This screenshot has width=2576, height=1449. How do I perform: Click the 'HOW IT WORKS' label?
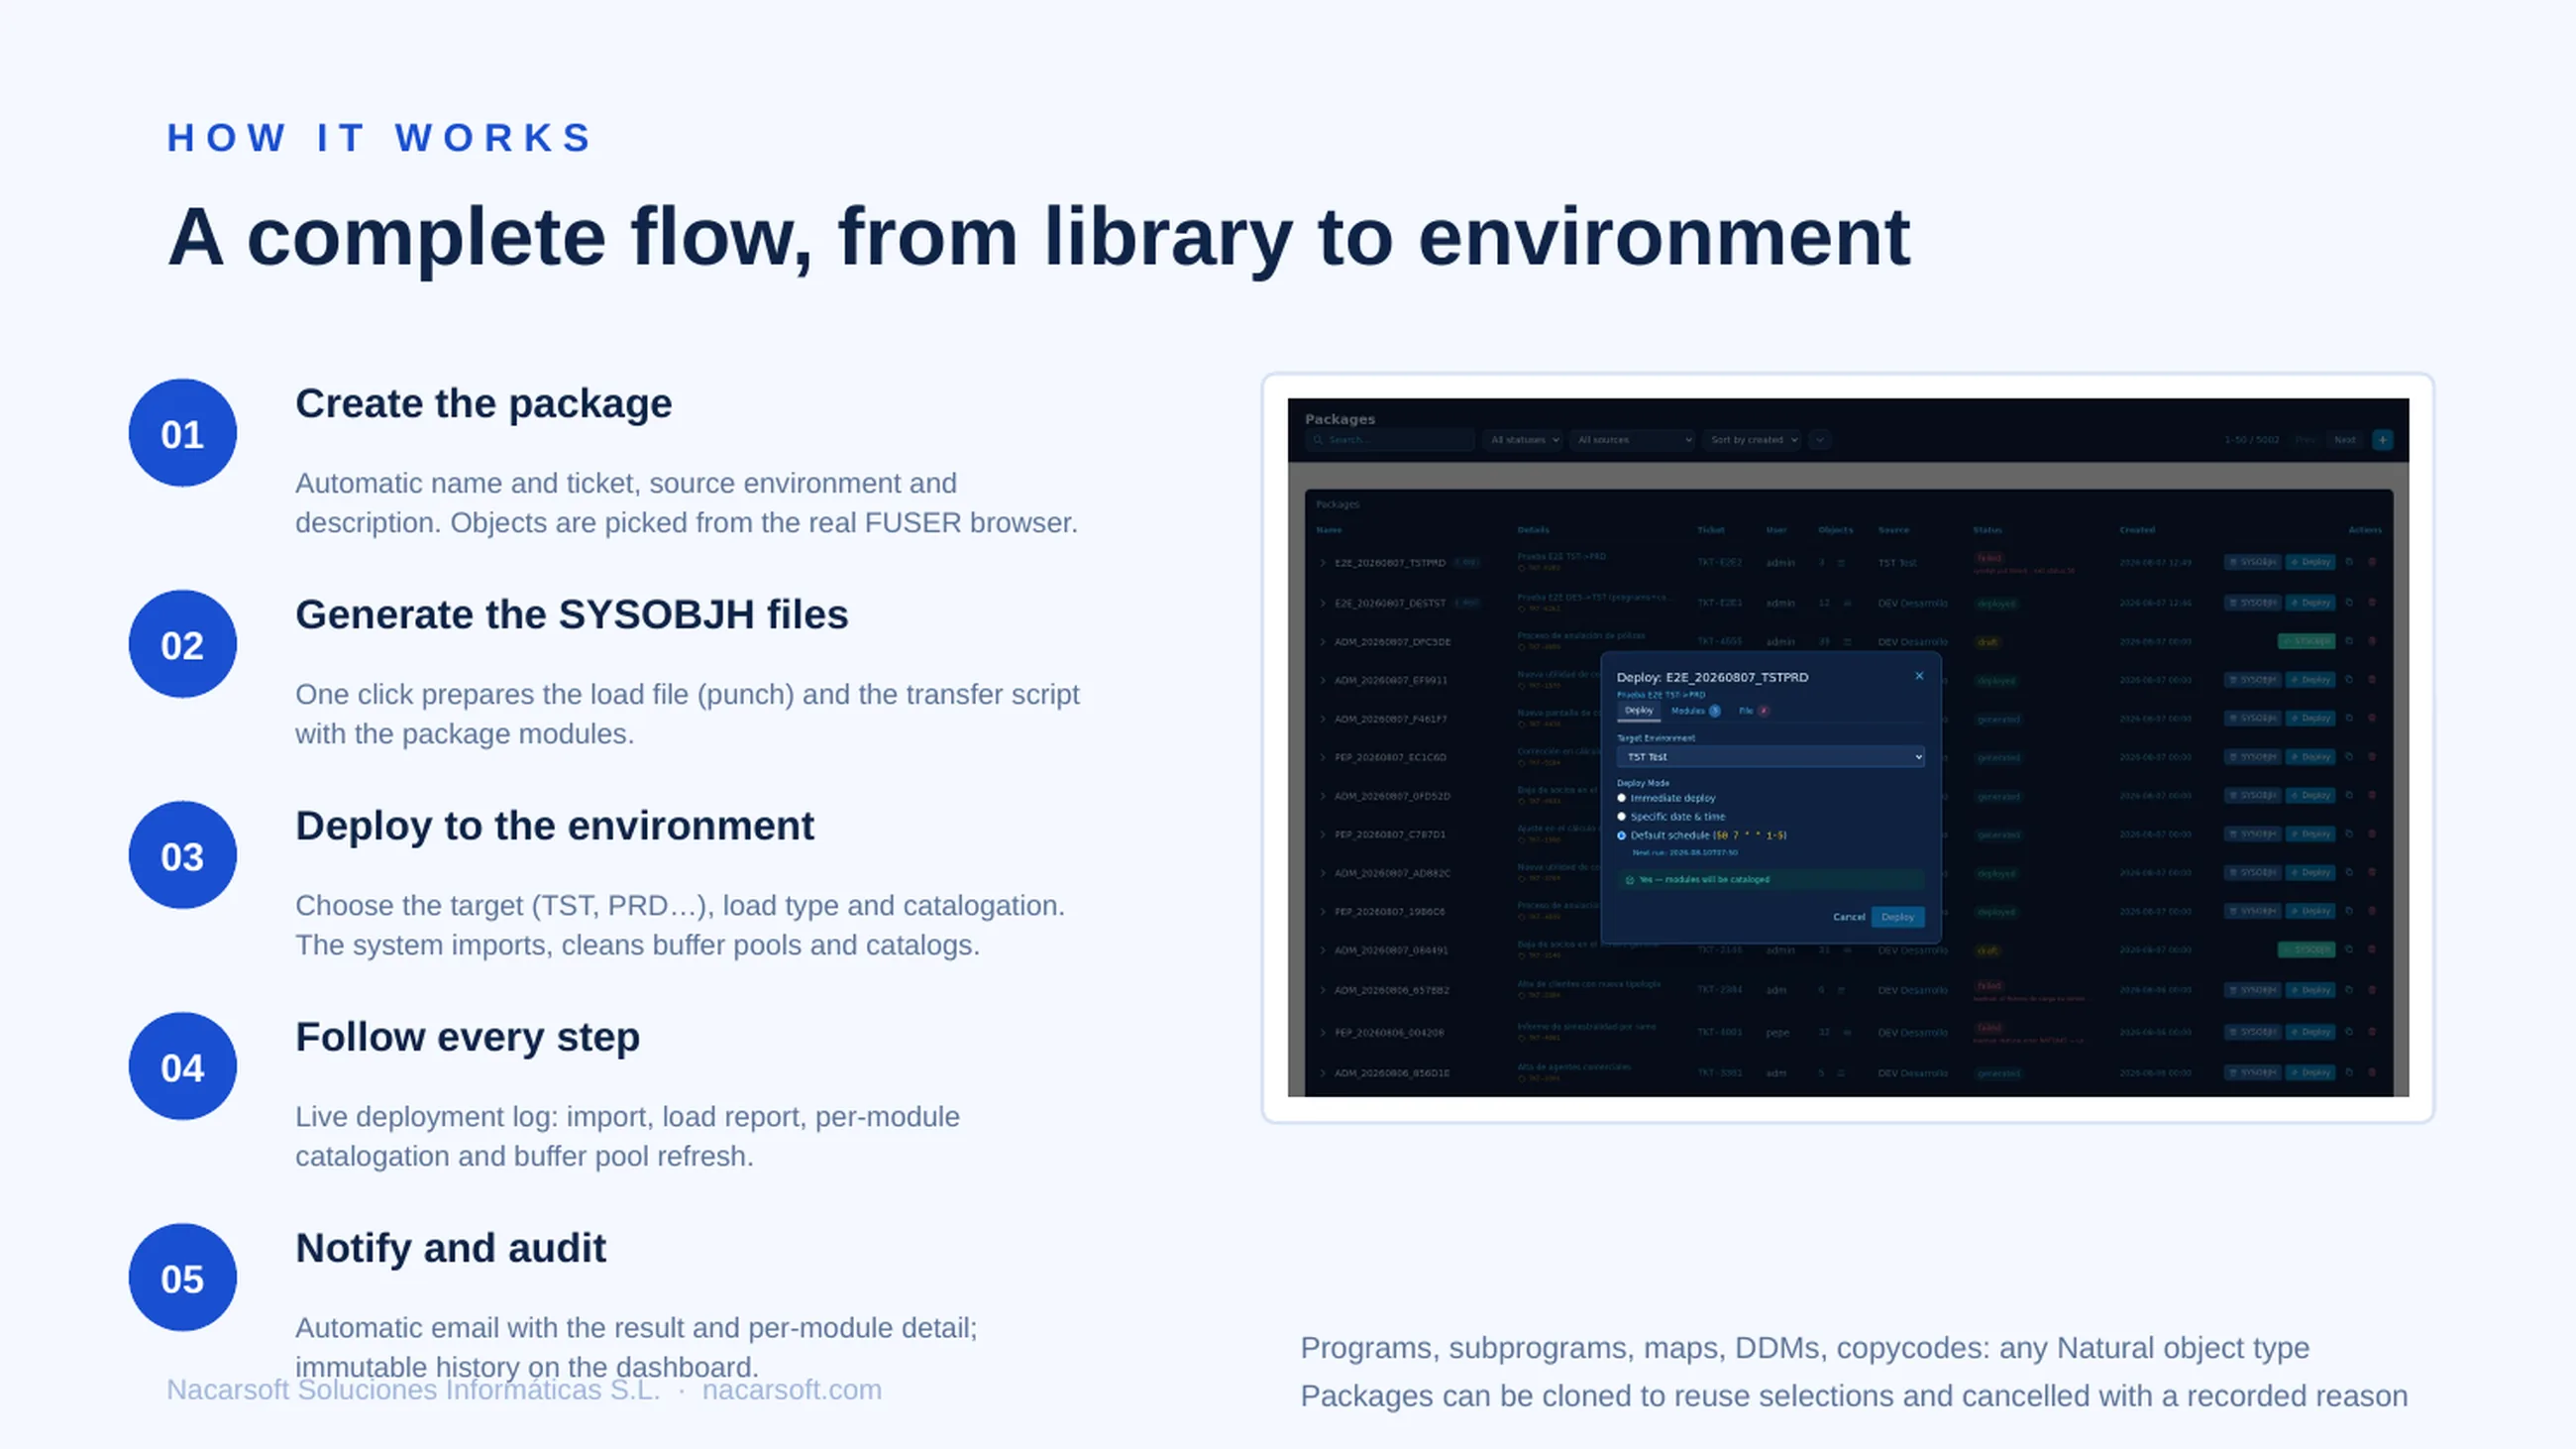point(380,138)
